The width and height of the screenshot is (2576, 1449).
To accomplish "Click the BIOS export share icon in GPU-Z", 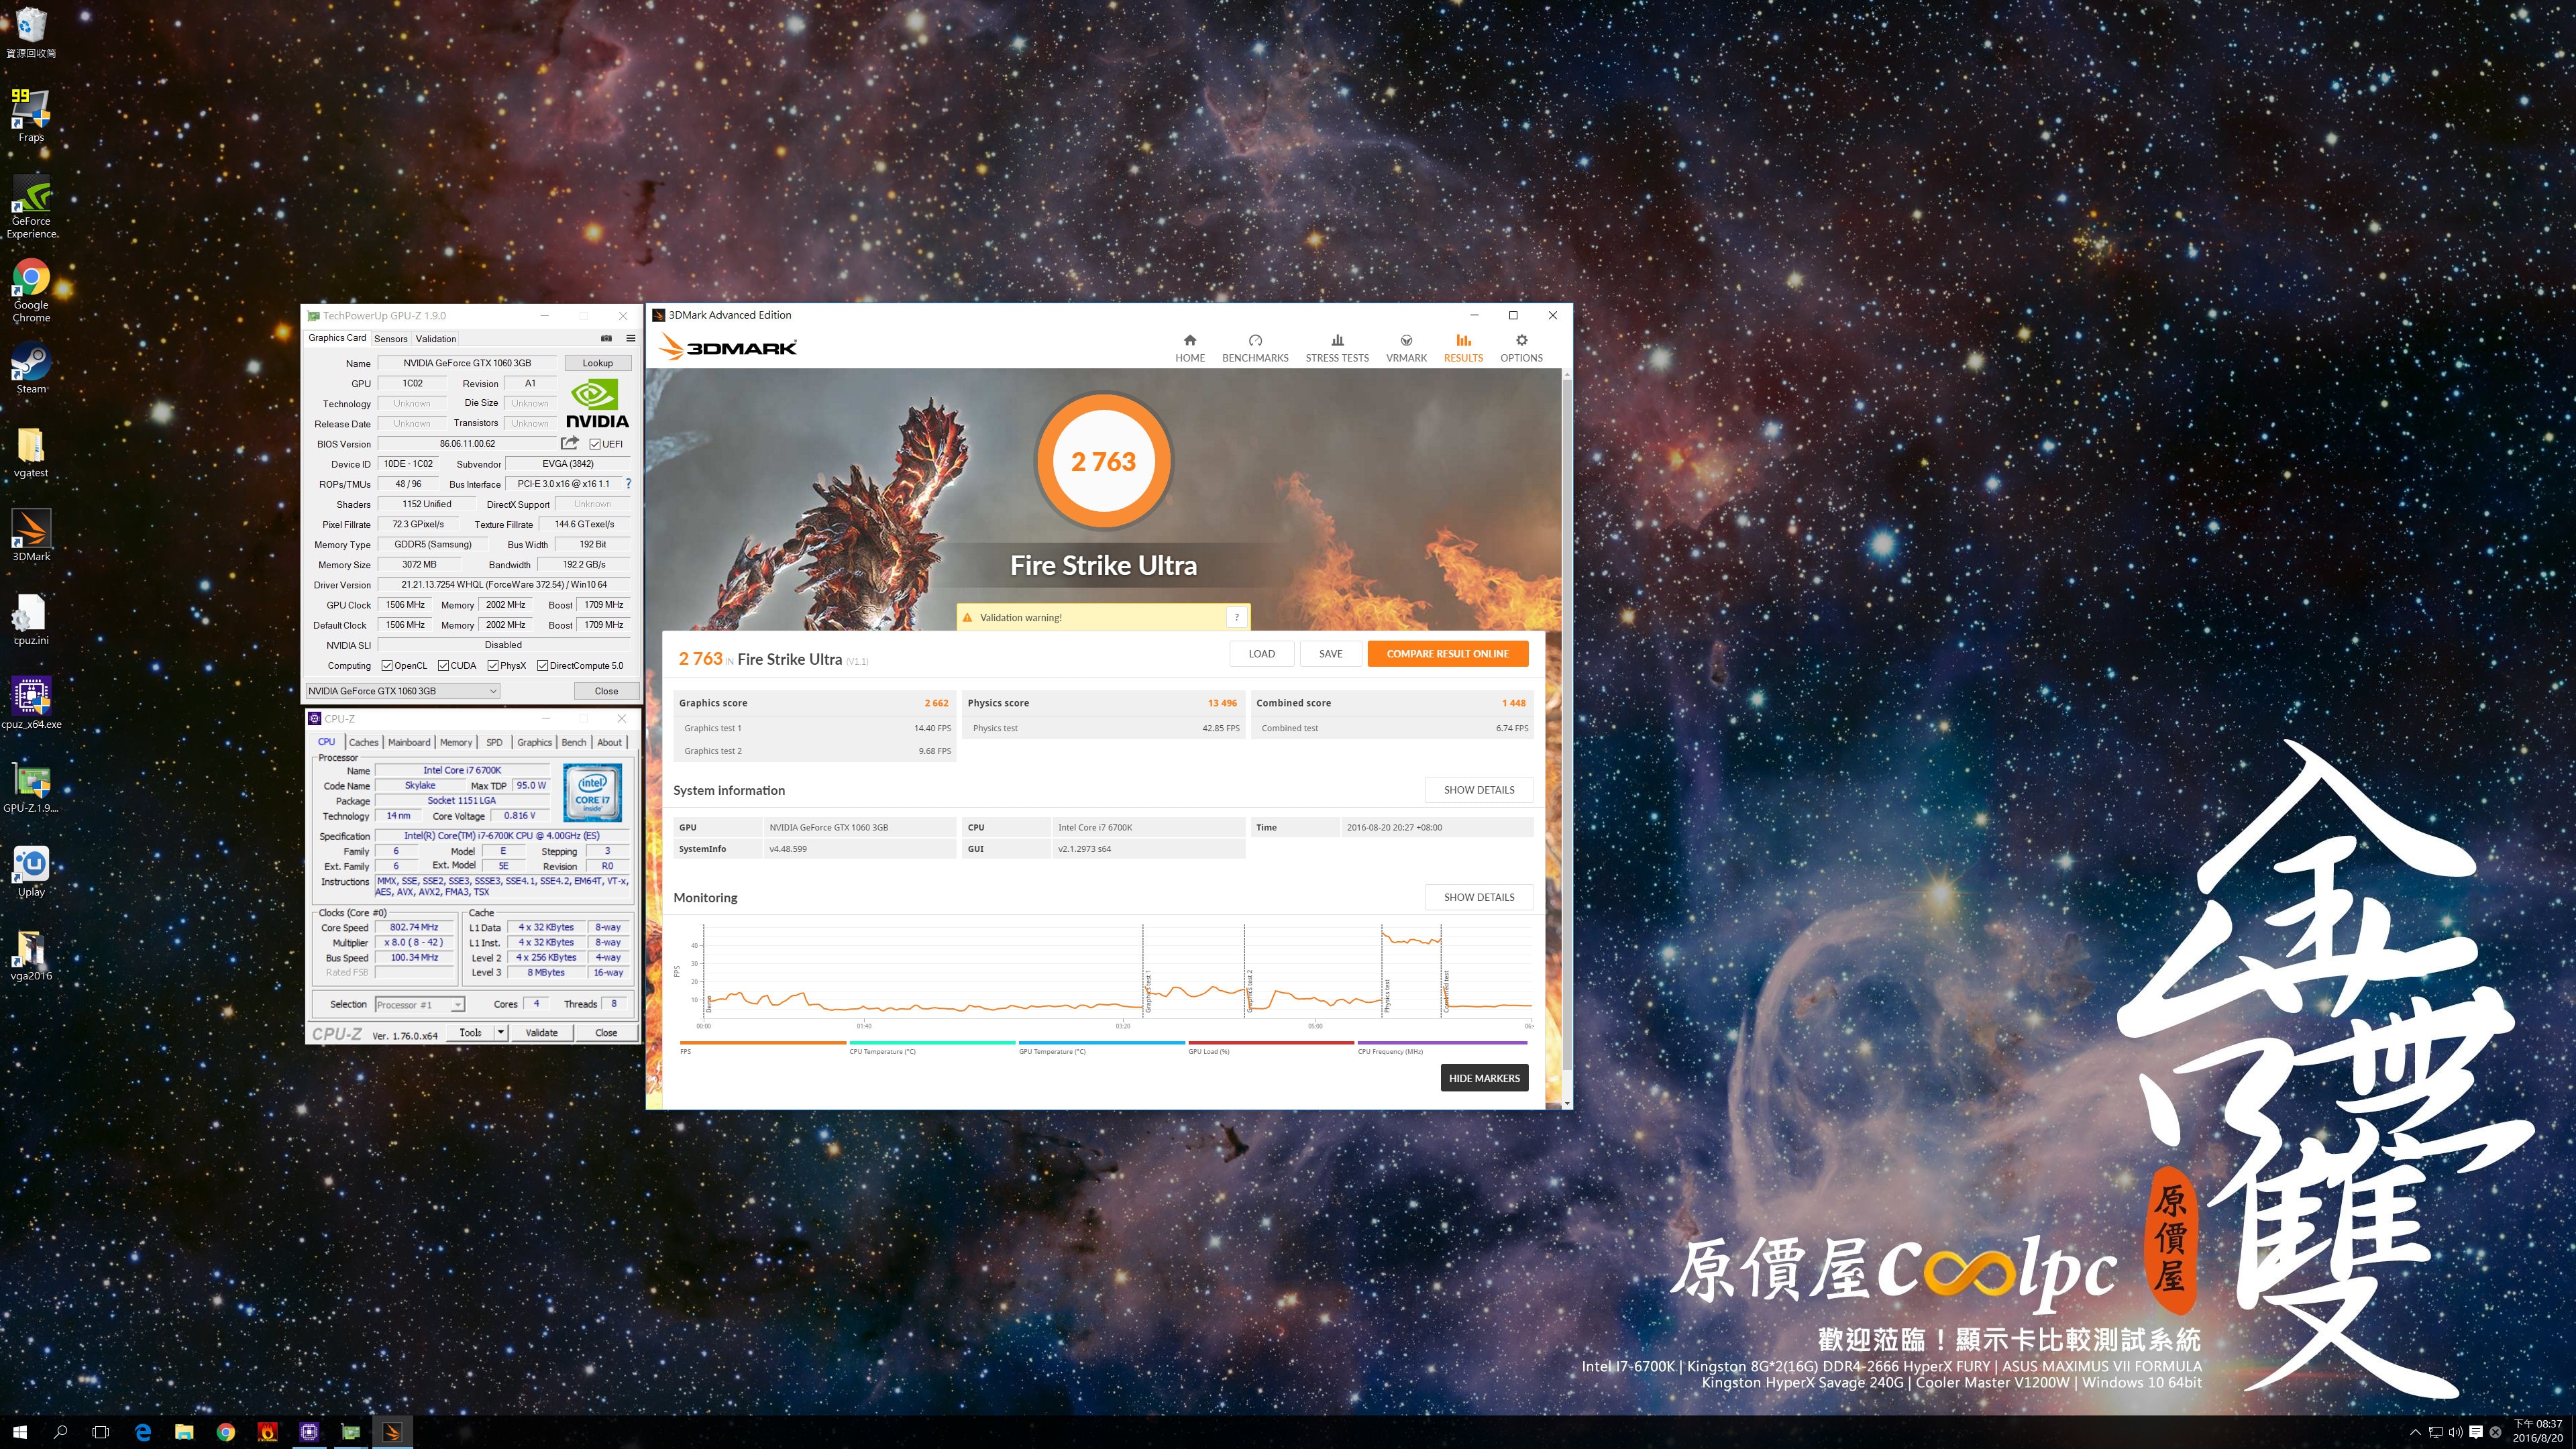I will (x=570, y=443).
